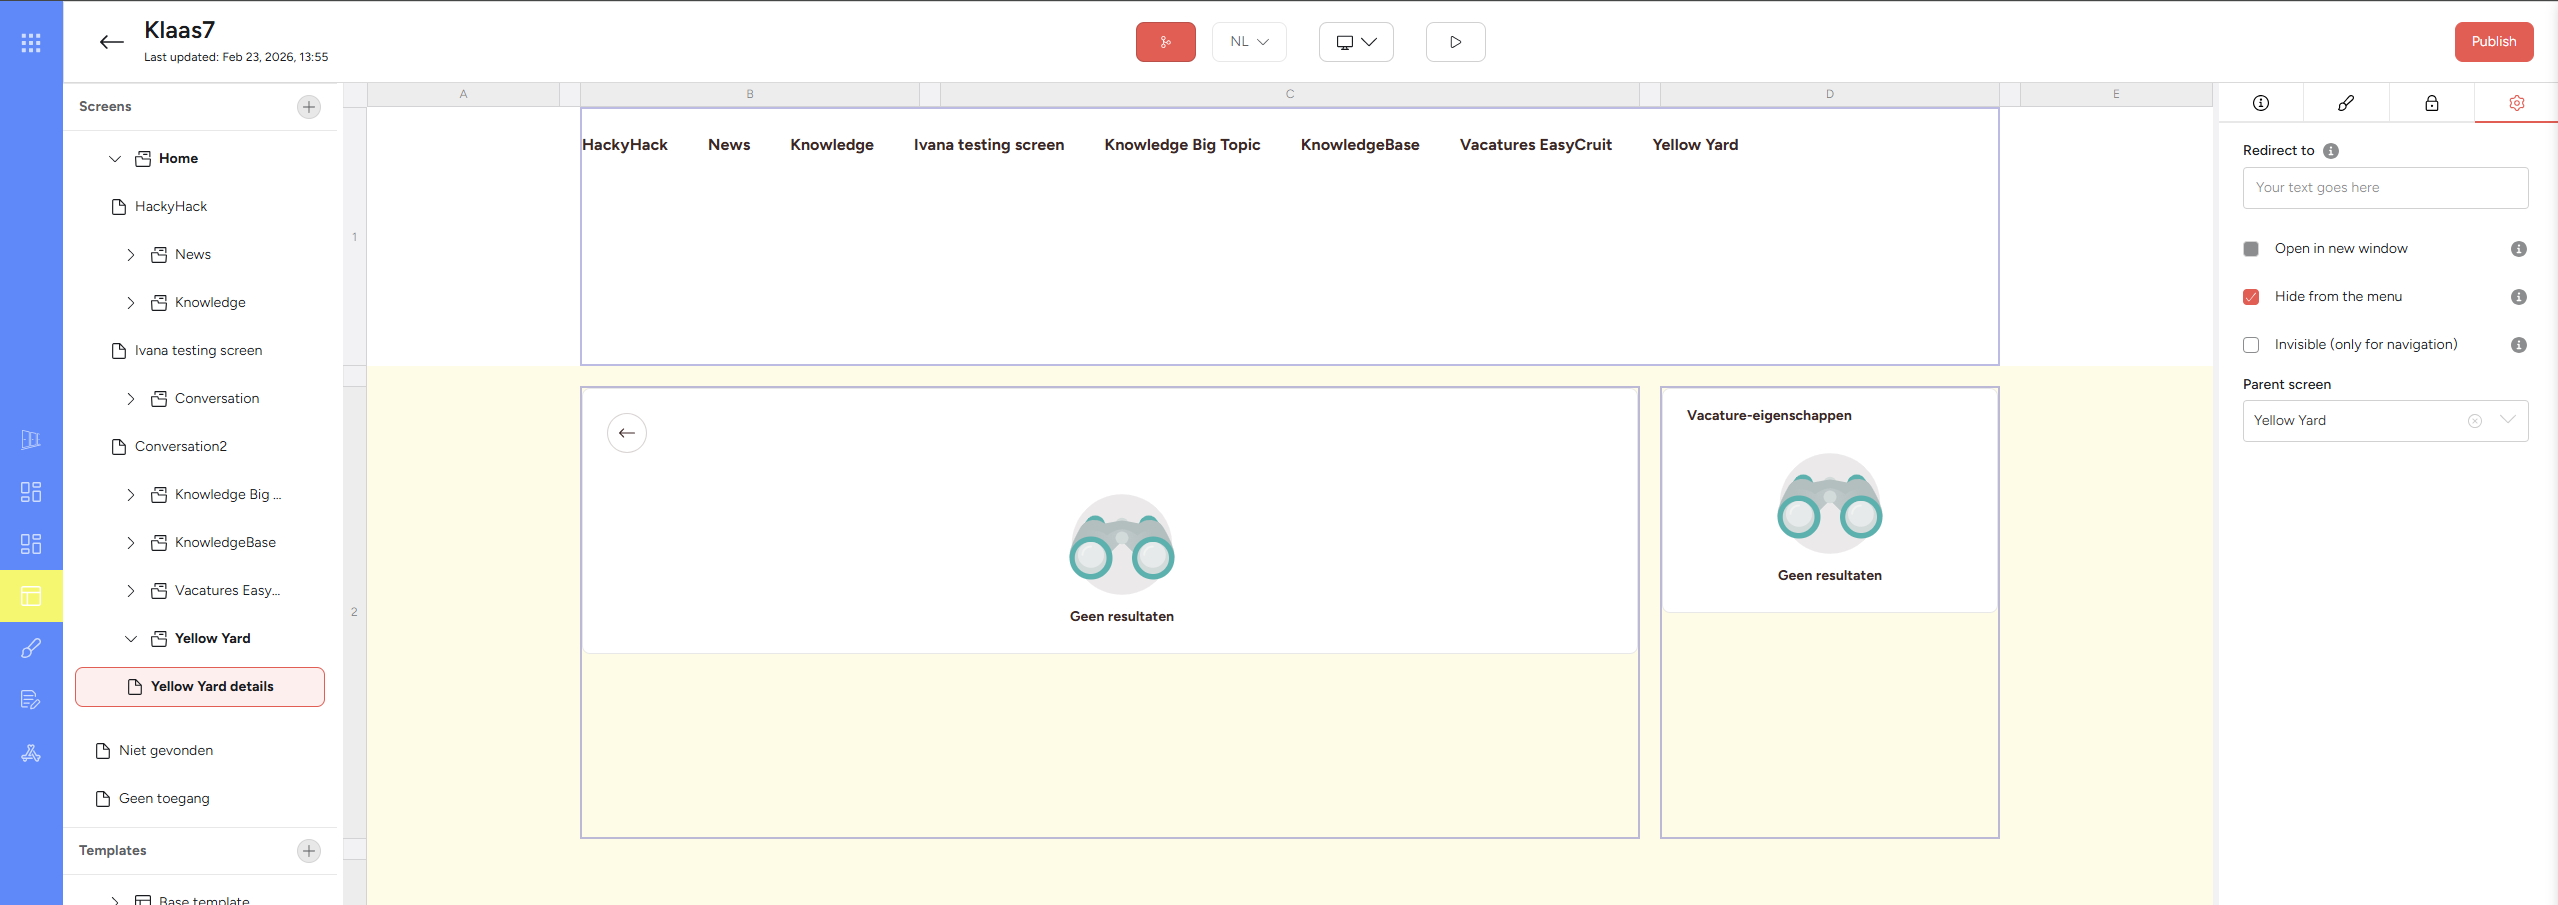The width and height of the screenshot is (2558, 905).
Task: Expand the News tree node
Action: click(x=131, y=255)
